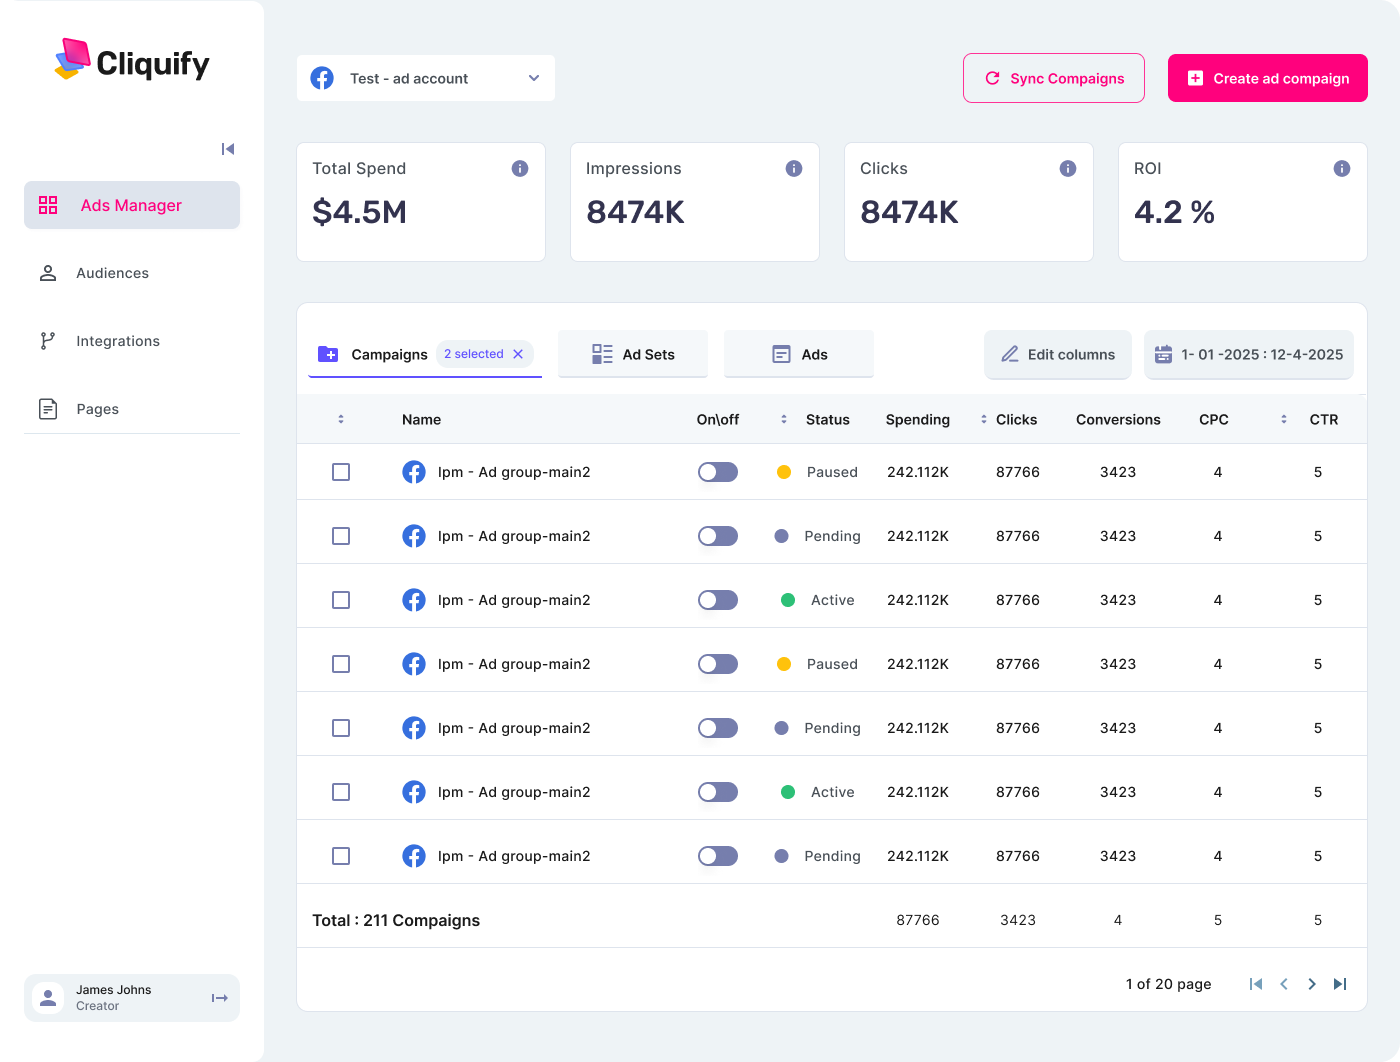Click the Cliquify logo

(132, 62)
